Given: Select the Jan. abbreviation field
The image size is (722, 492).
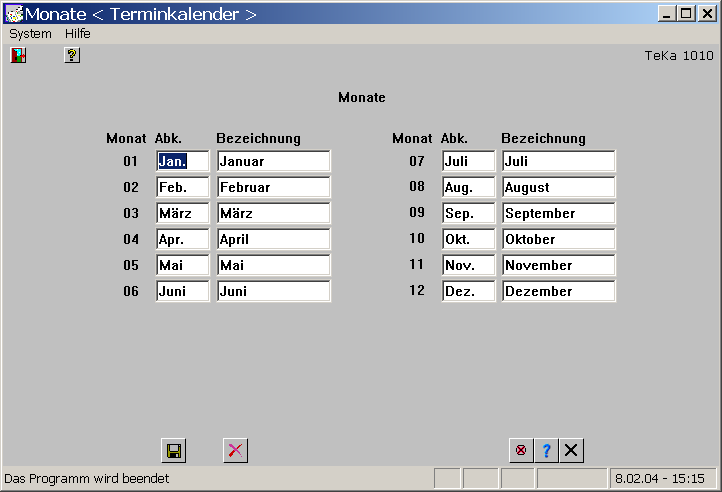Looking at the screenshot, I should click(182, 161).
